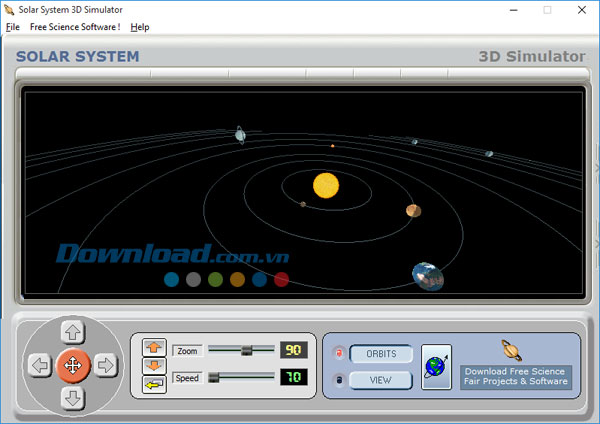Click the orange center move button
The width and height of the screenshot is (600, 424).
73,365
